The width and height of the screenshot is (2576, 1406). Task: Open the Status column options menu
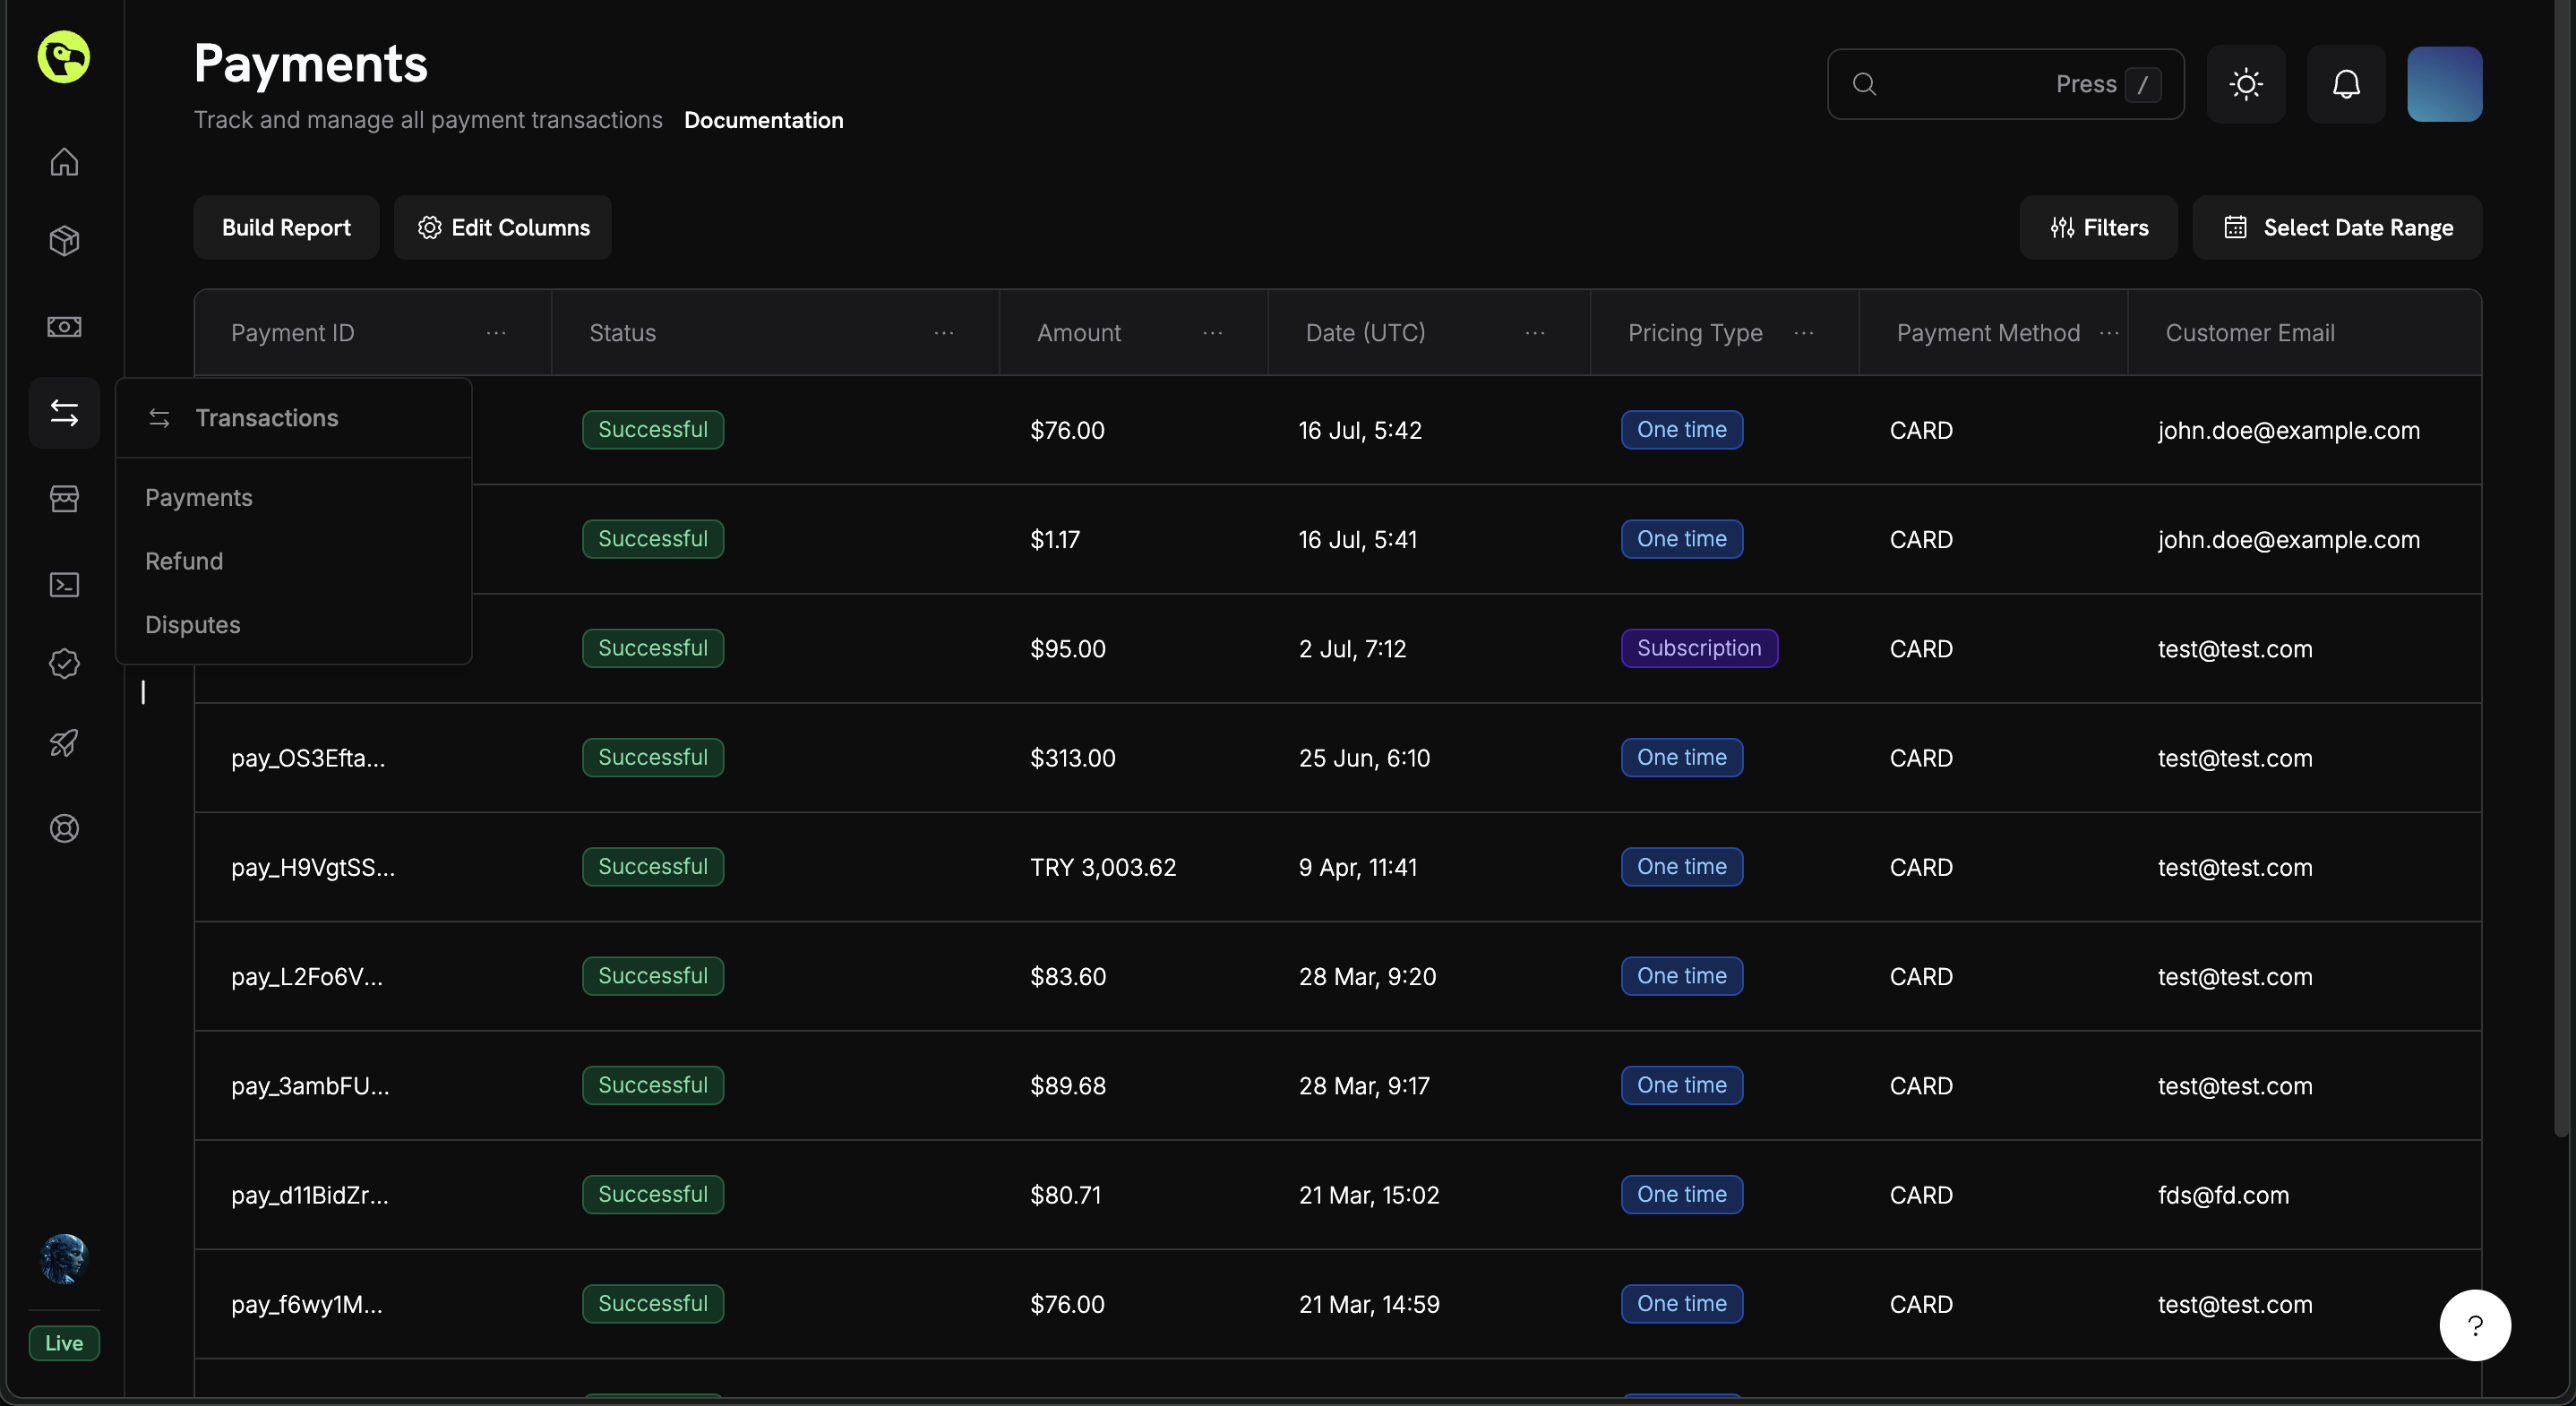coord(943,333)
